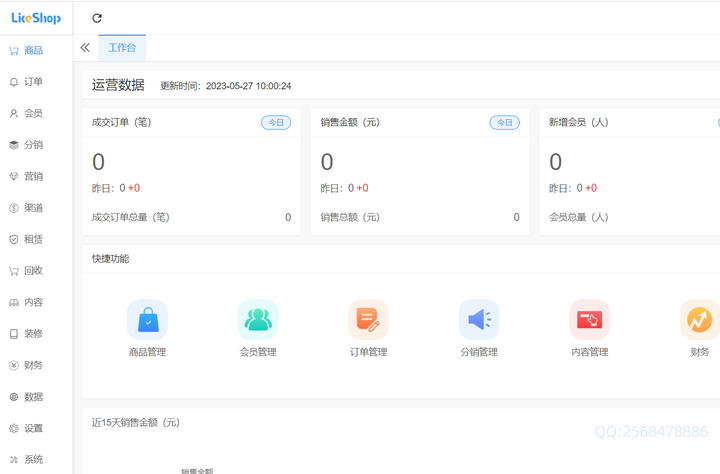Click the globe icon beside 数据
Viewport: 720px width, 474px height.
pos(14,397)
